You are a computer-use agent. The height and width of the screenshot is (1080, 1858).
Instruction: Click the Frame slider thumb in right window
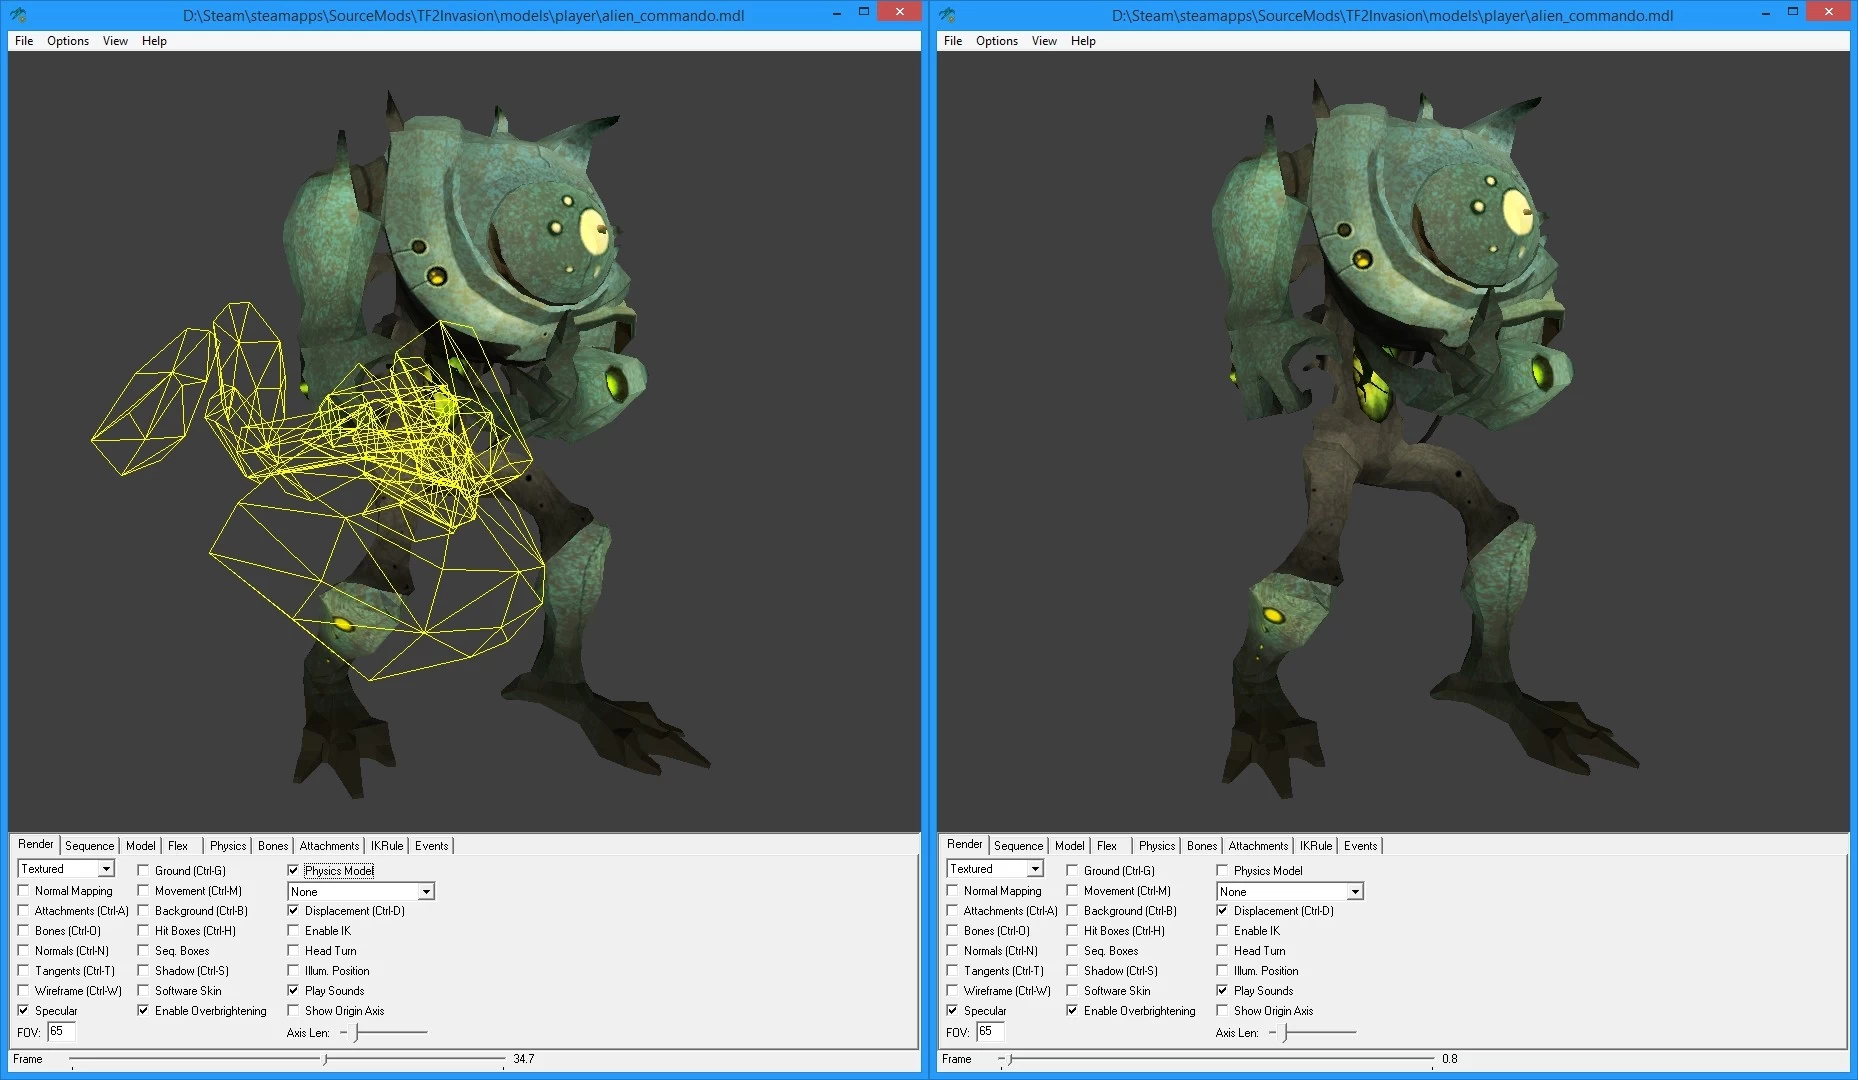pos(1010,1059)
